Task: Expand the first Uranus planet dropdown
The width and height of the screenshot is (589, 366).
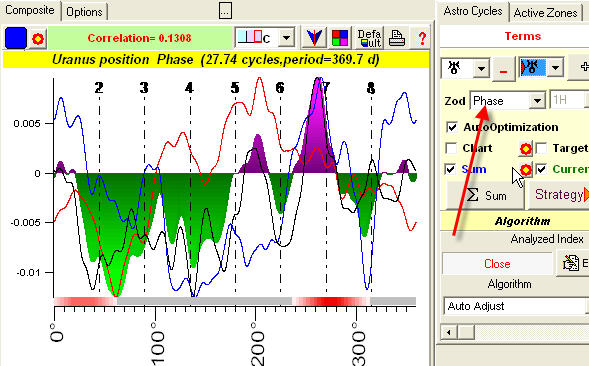Action: 481,69
